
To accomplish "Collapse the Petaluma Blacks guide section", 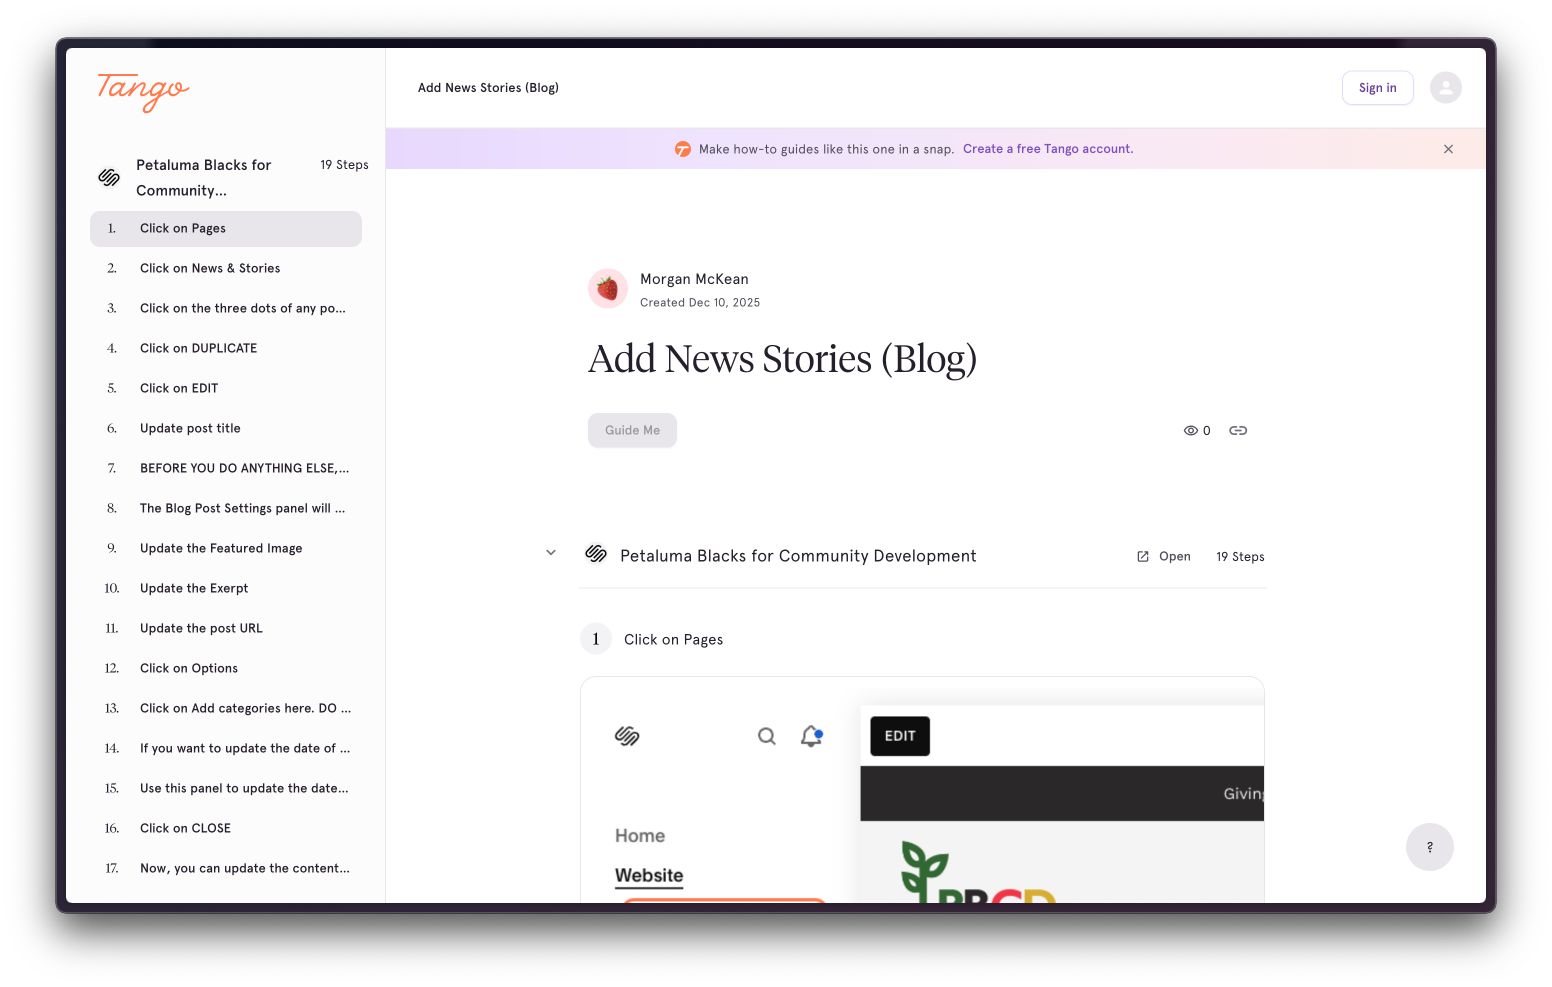I will [550, 552].
